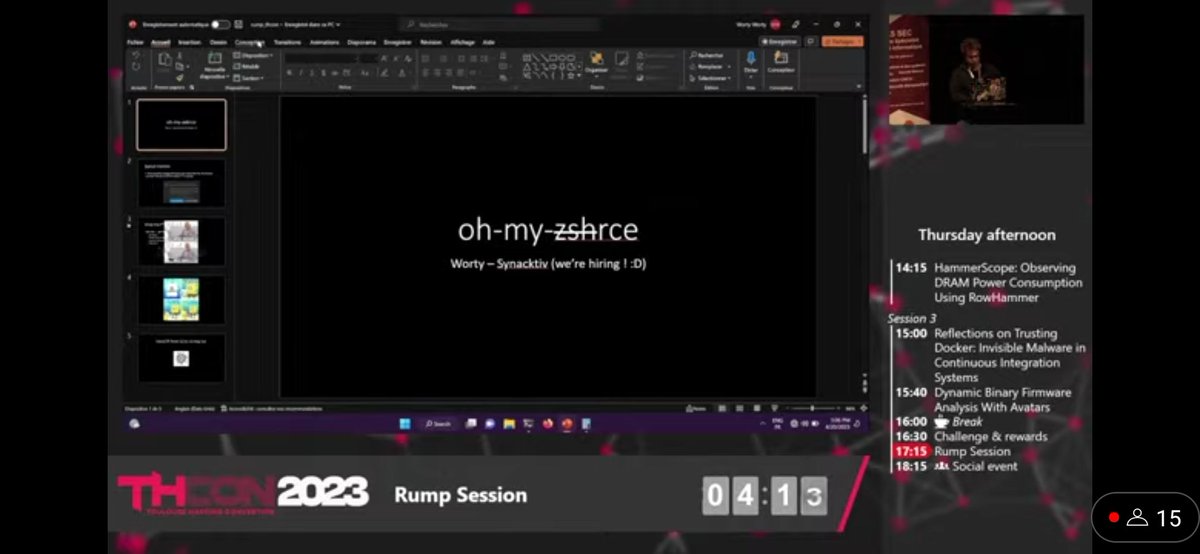
Task: Open the Sélectionner dropdown
Action: pos(710,78)
